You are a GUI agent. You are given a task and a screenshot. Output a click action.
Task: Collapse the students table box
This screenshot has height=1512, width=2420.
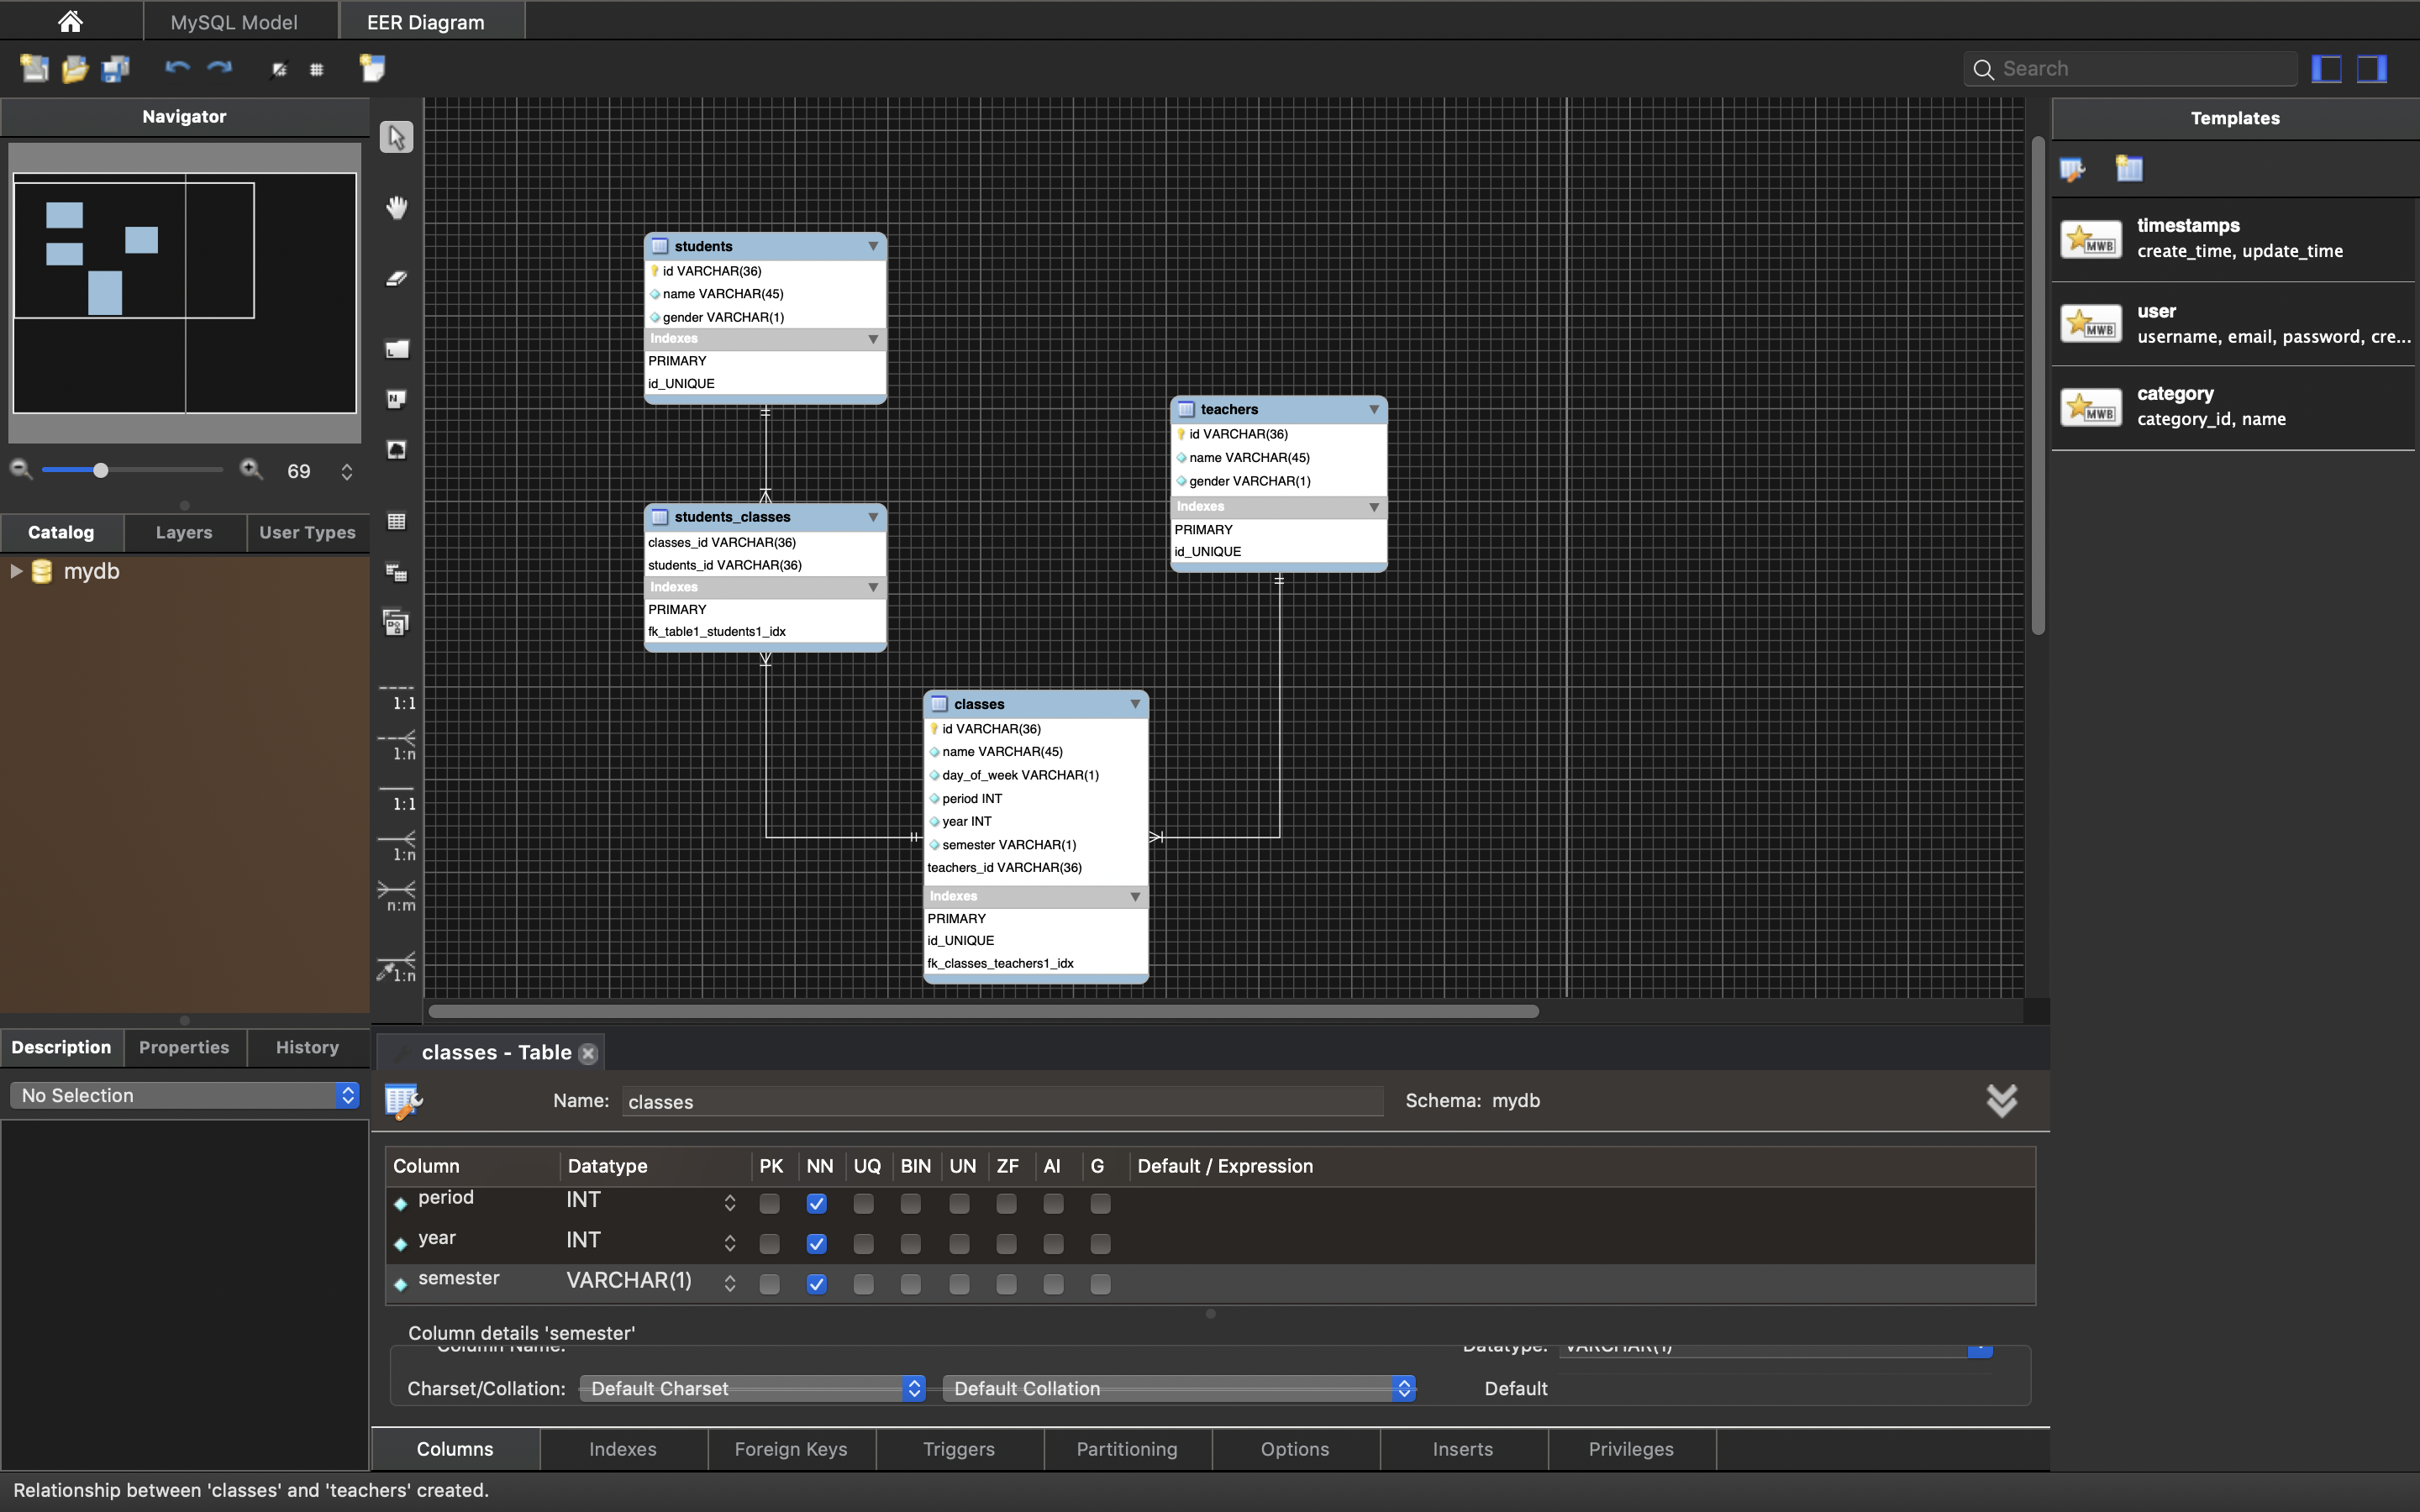click(873, 246)
